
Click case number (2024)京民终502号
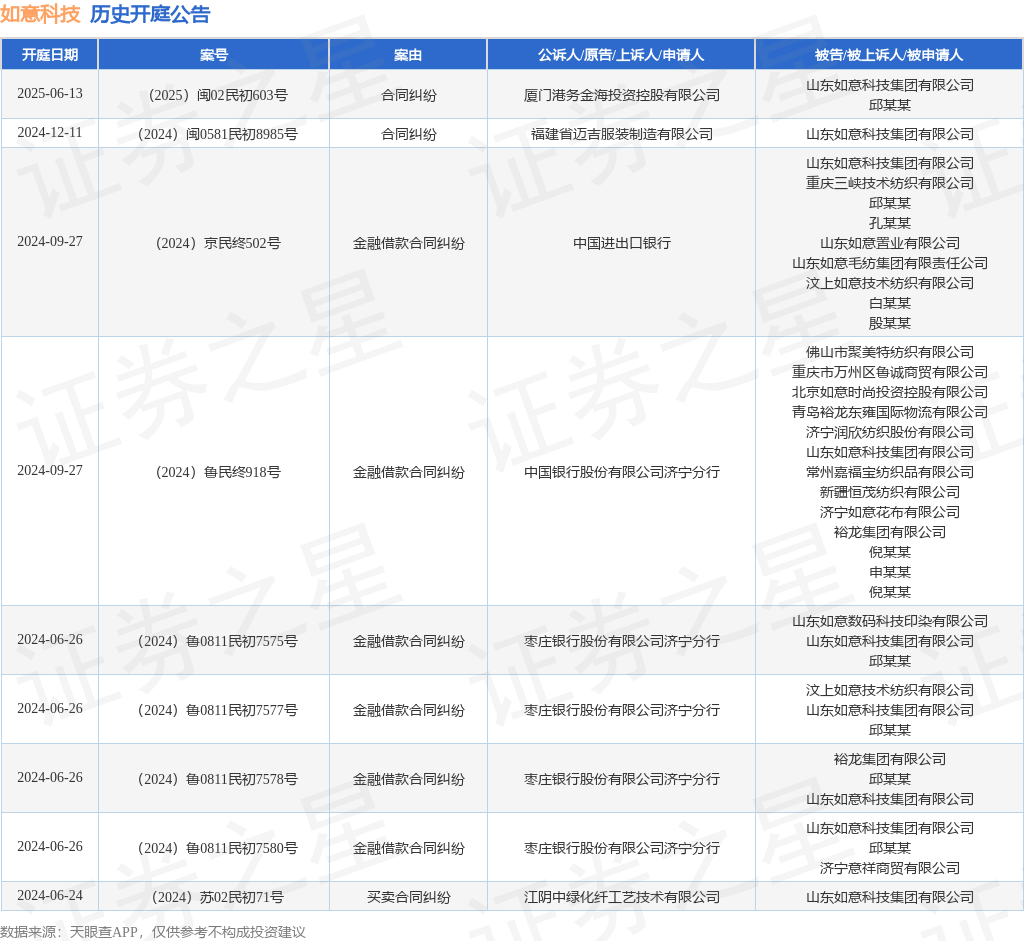[217, 243]
